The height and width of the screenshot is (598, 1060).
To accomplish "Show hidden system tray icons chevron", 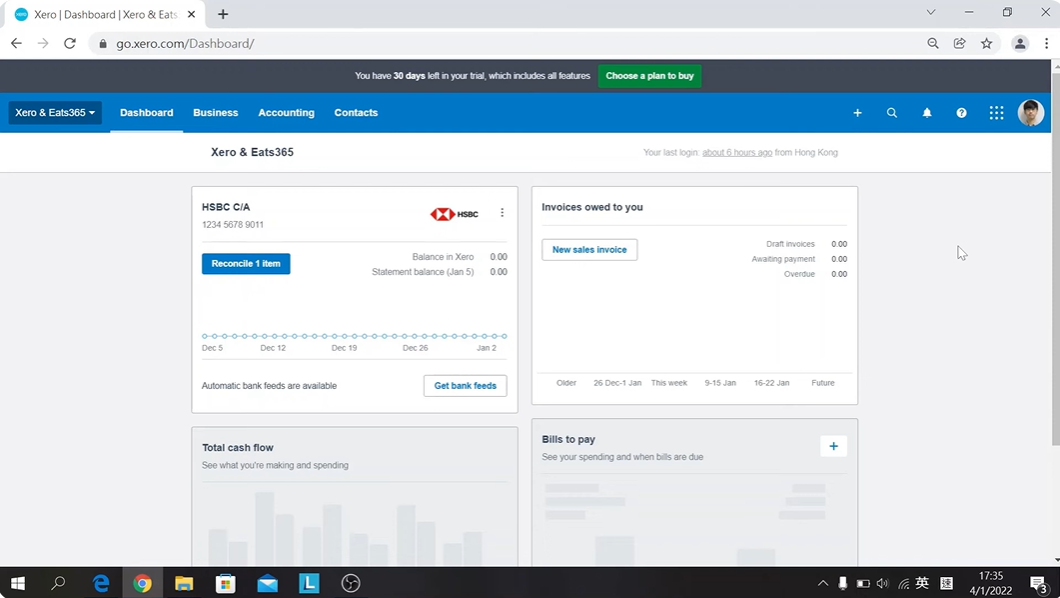I will tap(823, 583).
